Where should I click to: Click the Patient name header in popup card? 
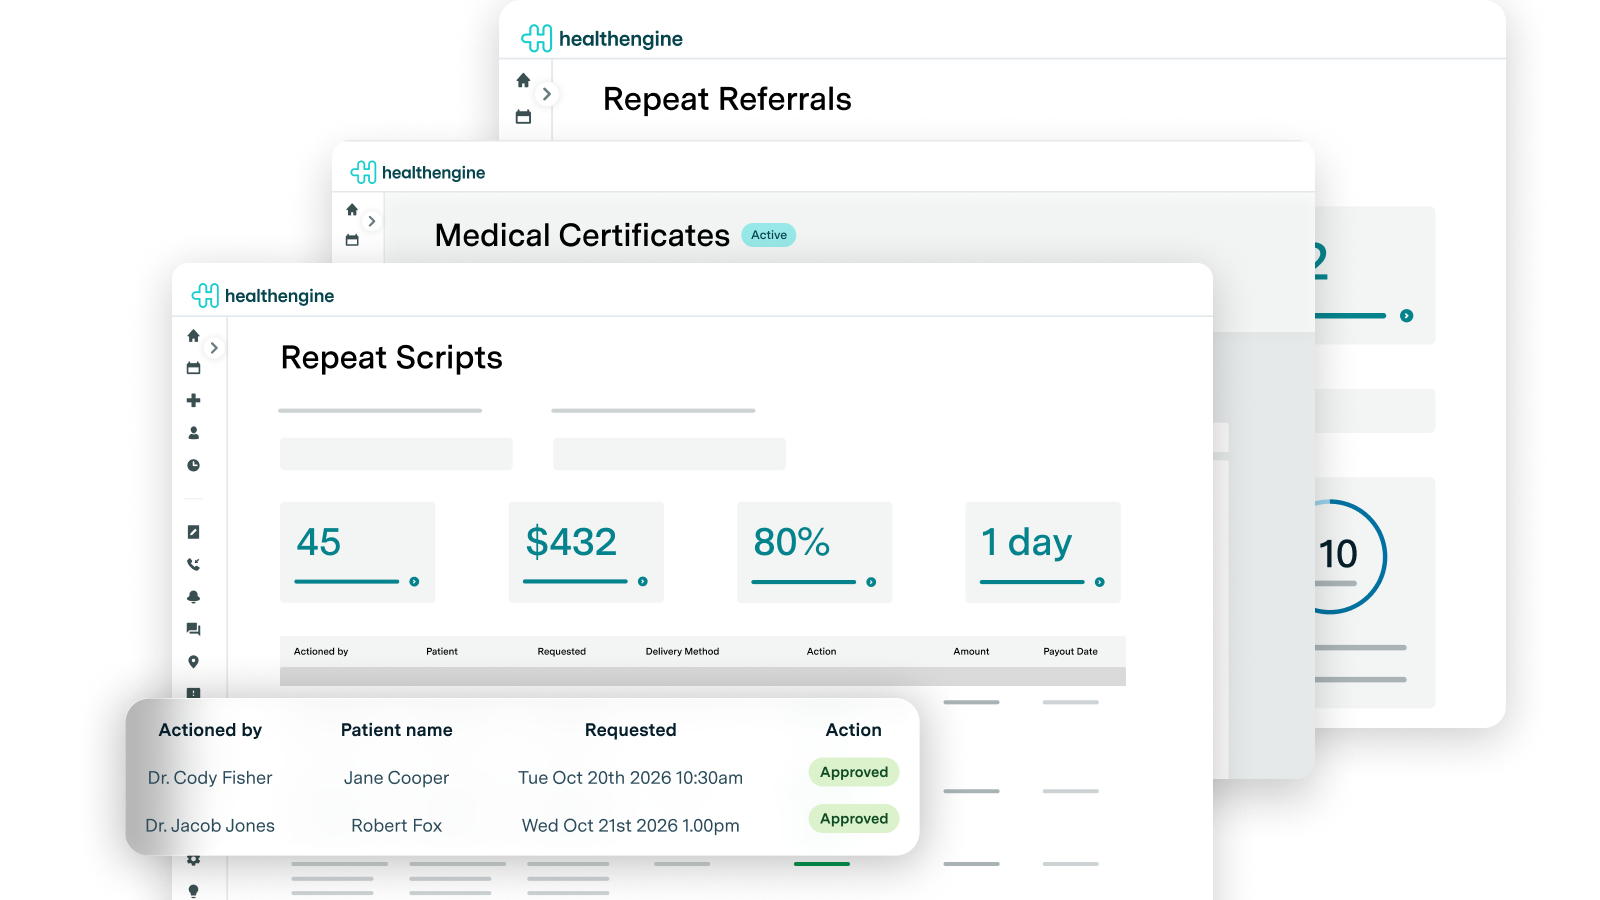pos(397,730)
